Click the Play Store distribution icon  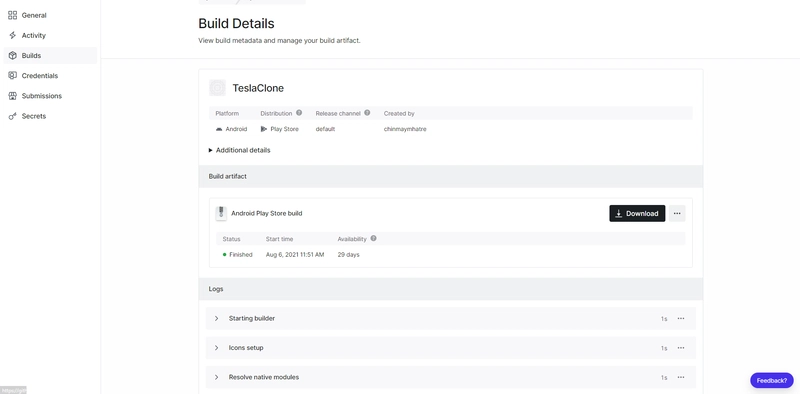click(264, 129)
